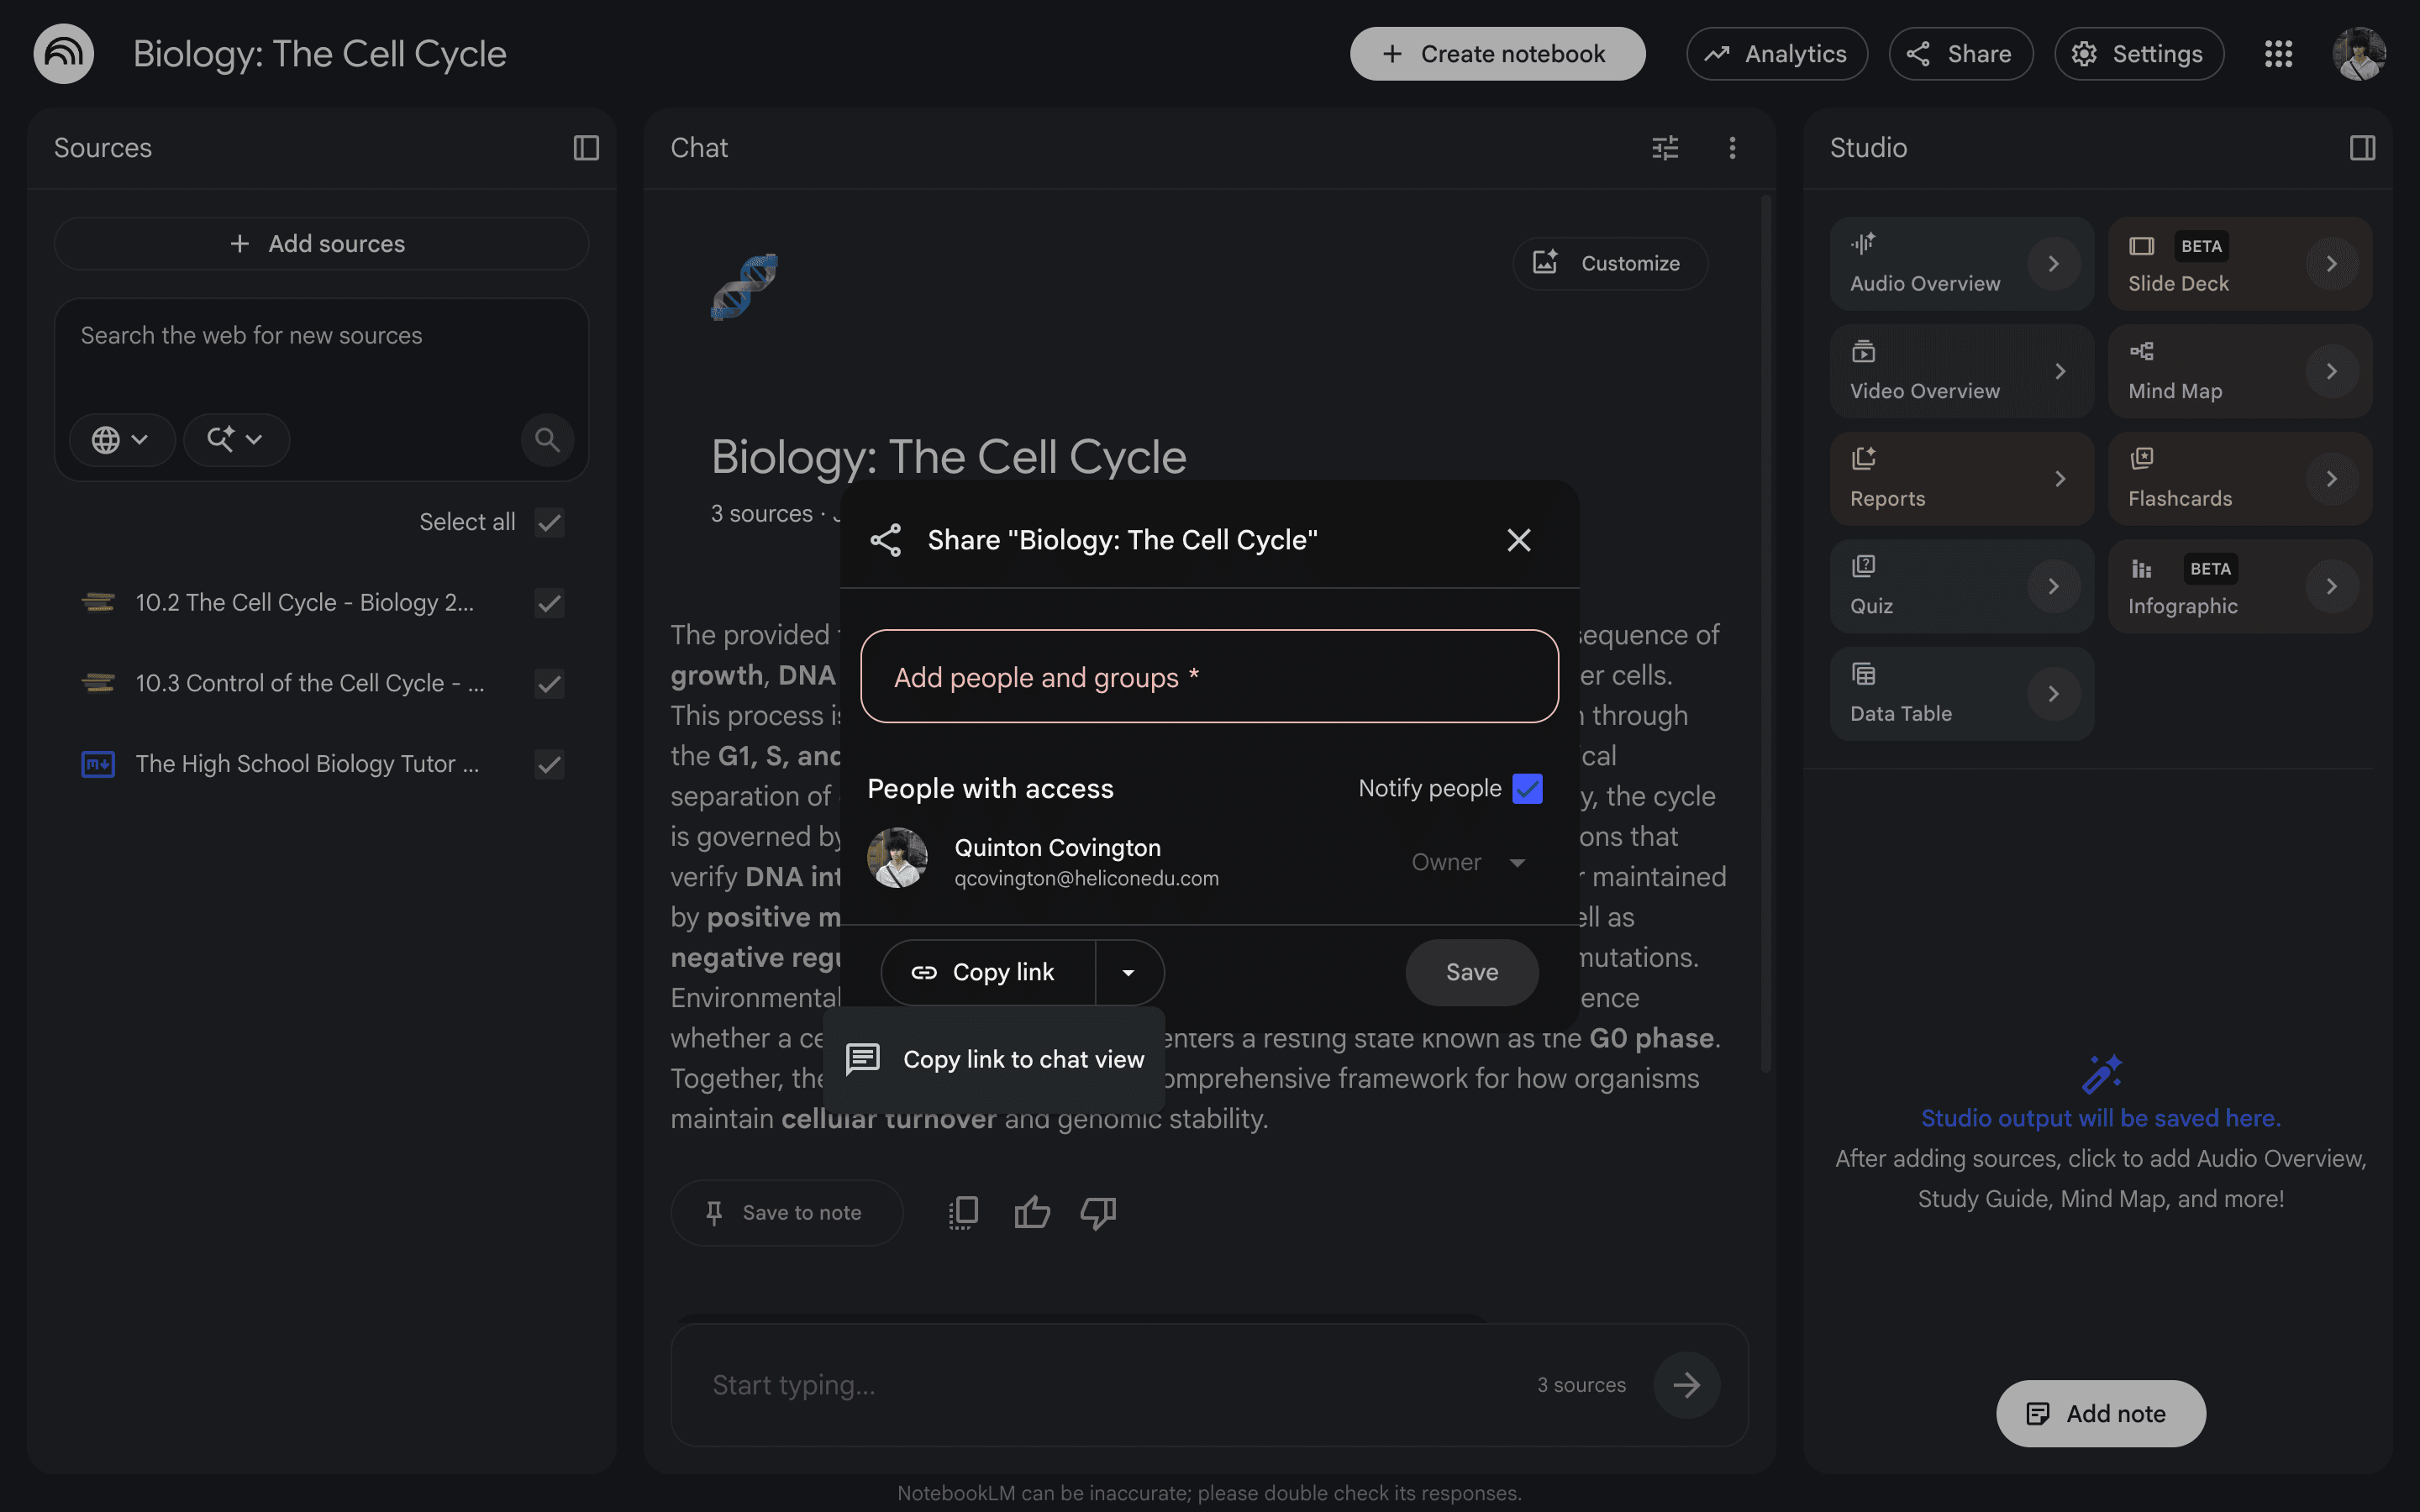Open the user profile avatar menu

pyautogui.click(x=2359, y=54)
